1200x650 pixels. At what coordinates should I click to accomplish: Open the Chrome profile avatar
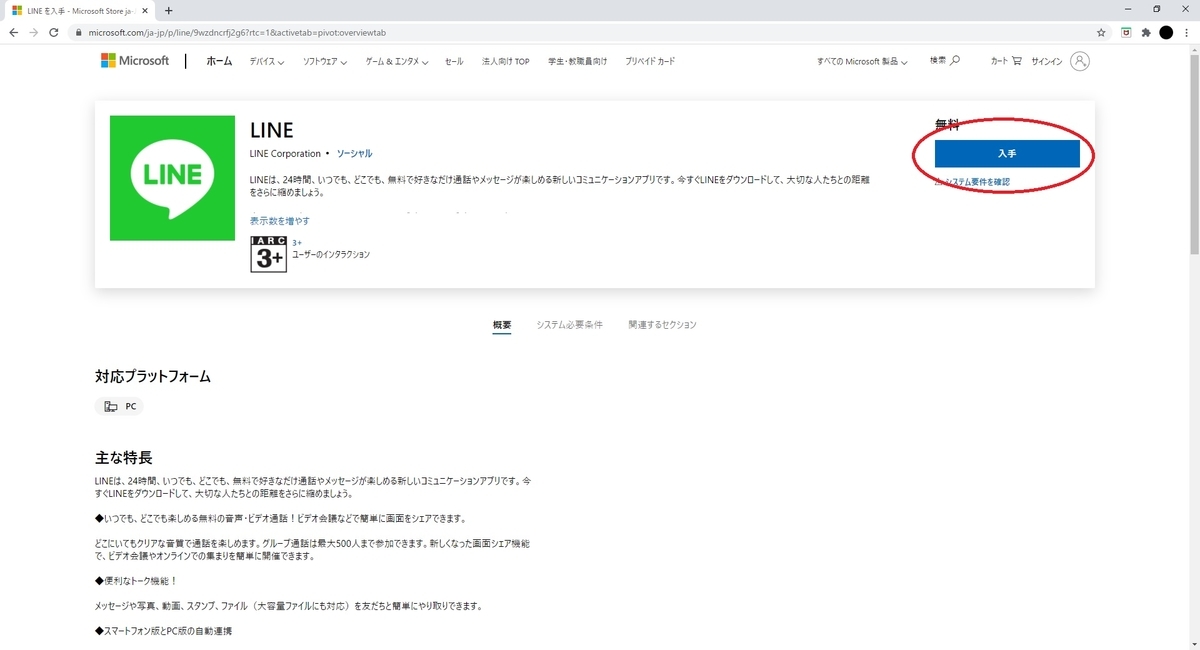coord(1166,32)
